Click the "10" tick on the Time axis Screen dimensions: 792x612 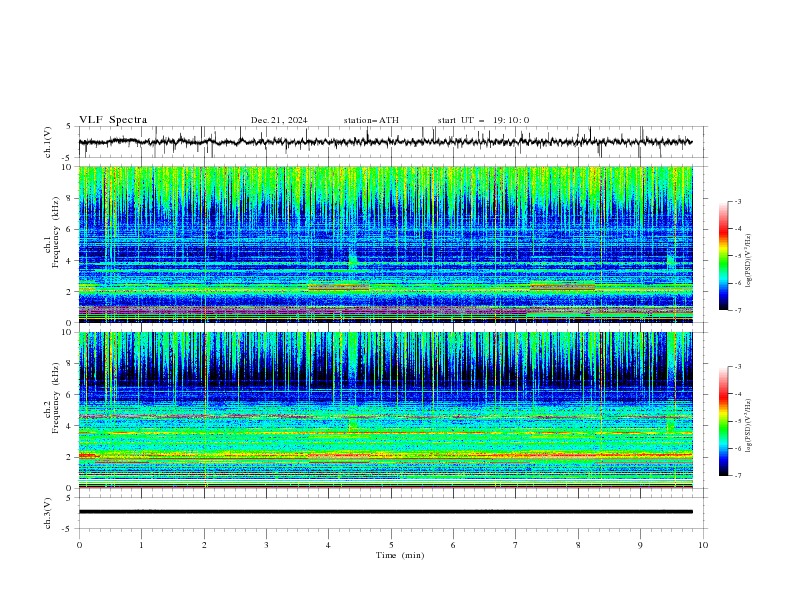(703, 545)
